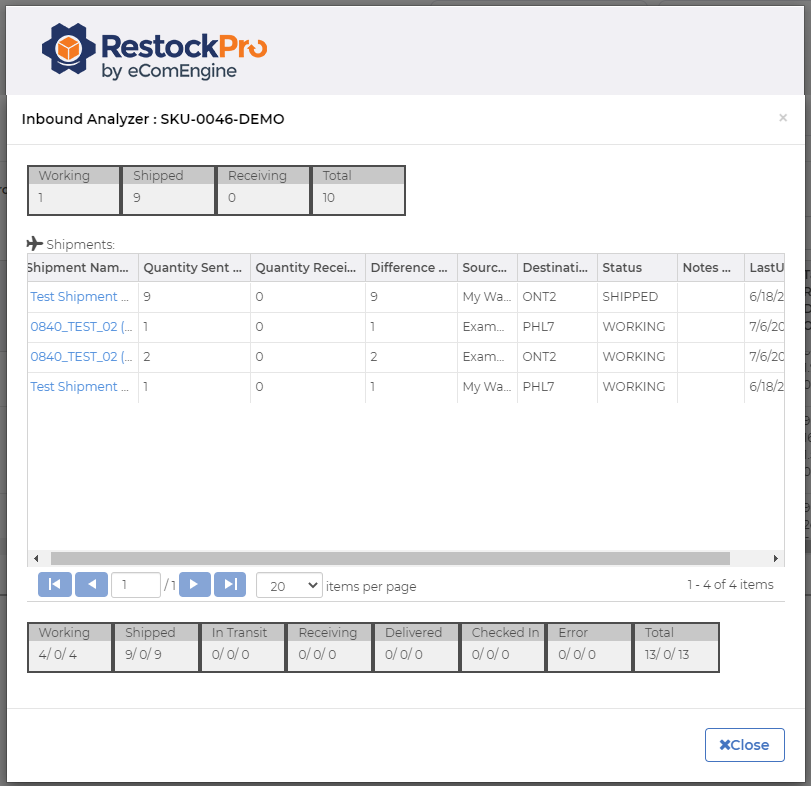Go to first page of shipments
811x786 pixels.
tap(54, 585)
